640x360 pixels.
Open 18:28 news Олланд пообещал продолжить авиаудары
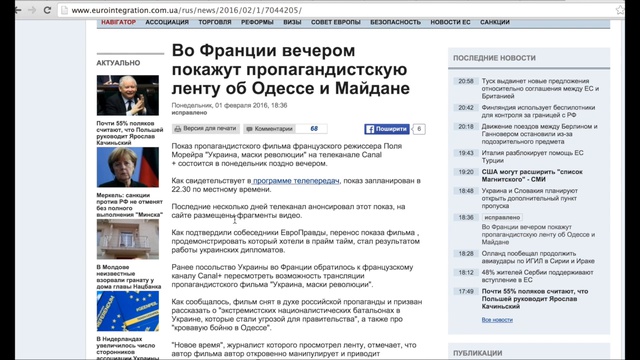click(x=538, y=257)
